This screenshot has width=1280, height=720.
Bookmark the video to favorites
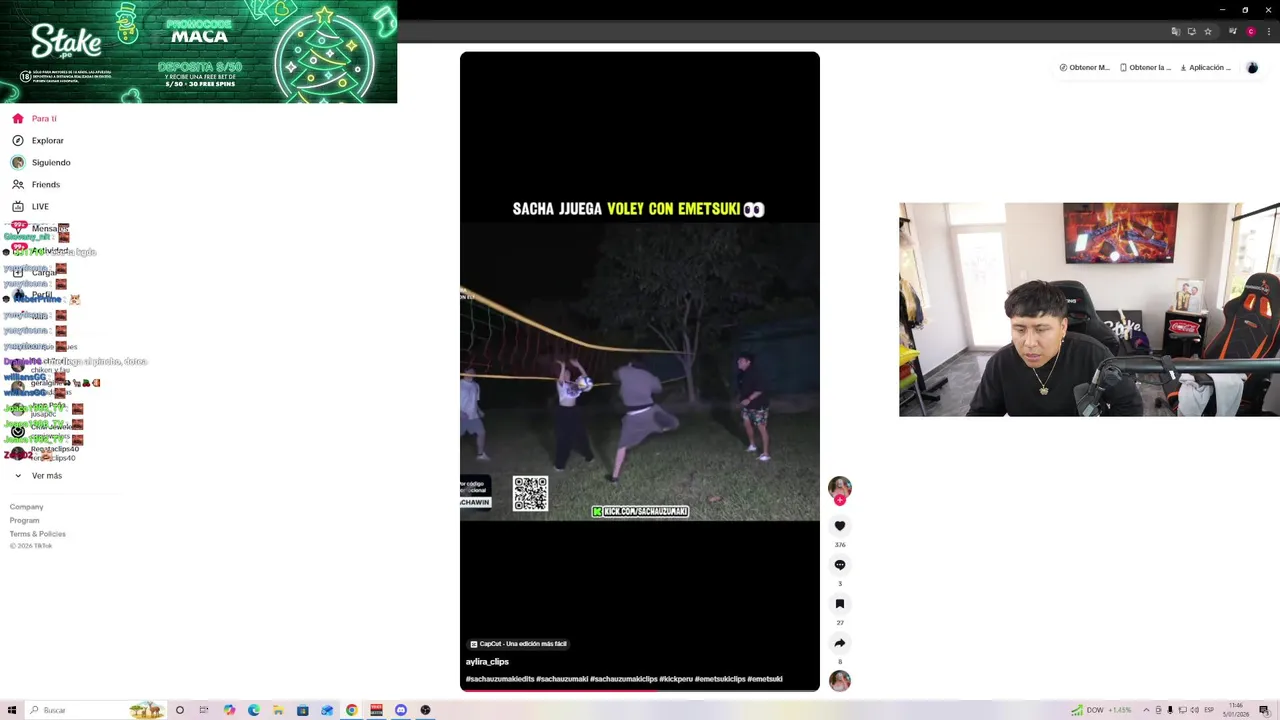click(840, 604)
